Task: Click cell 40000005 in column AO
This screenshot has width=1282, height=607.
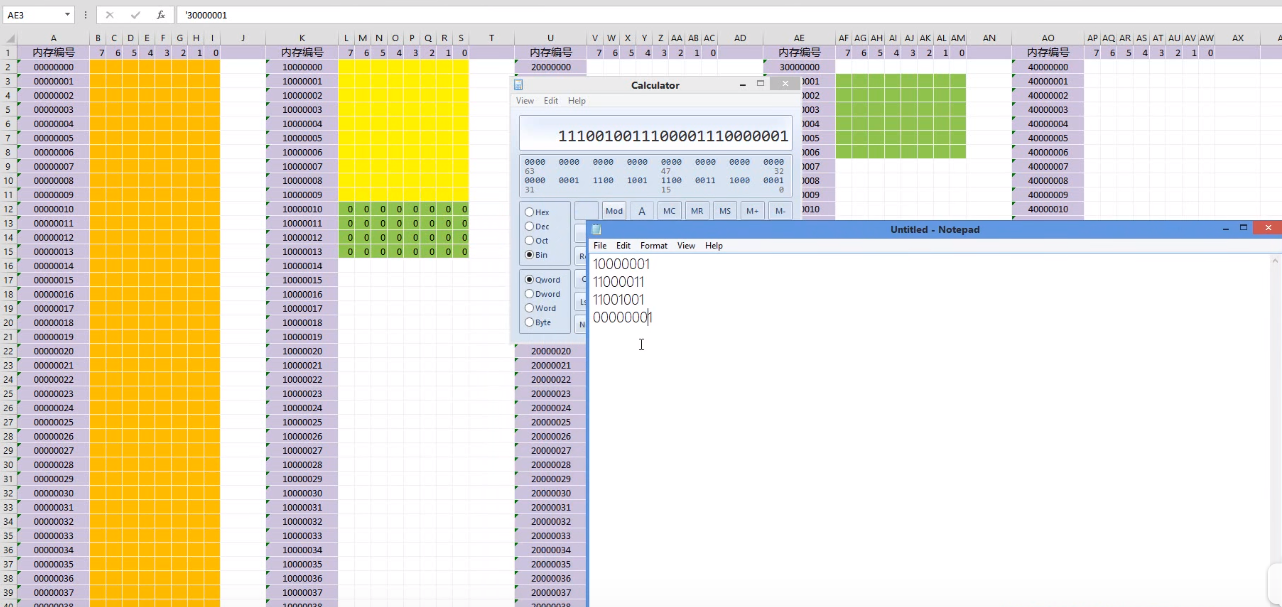Action: [x=1048, y=138]
